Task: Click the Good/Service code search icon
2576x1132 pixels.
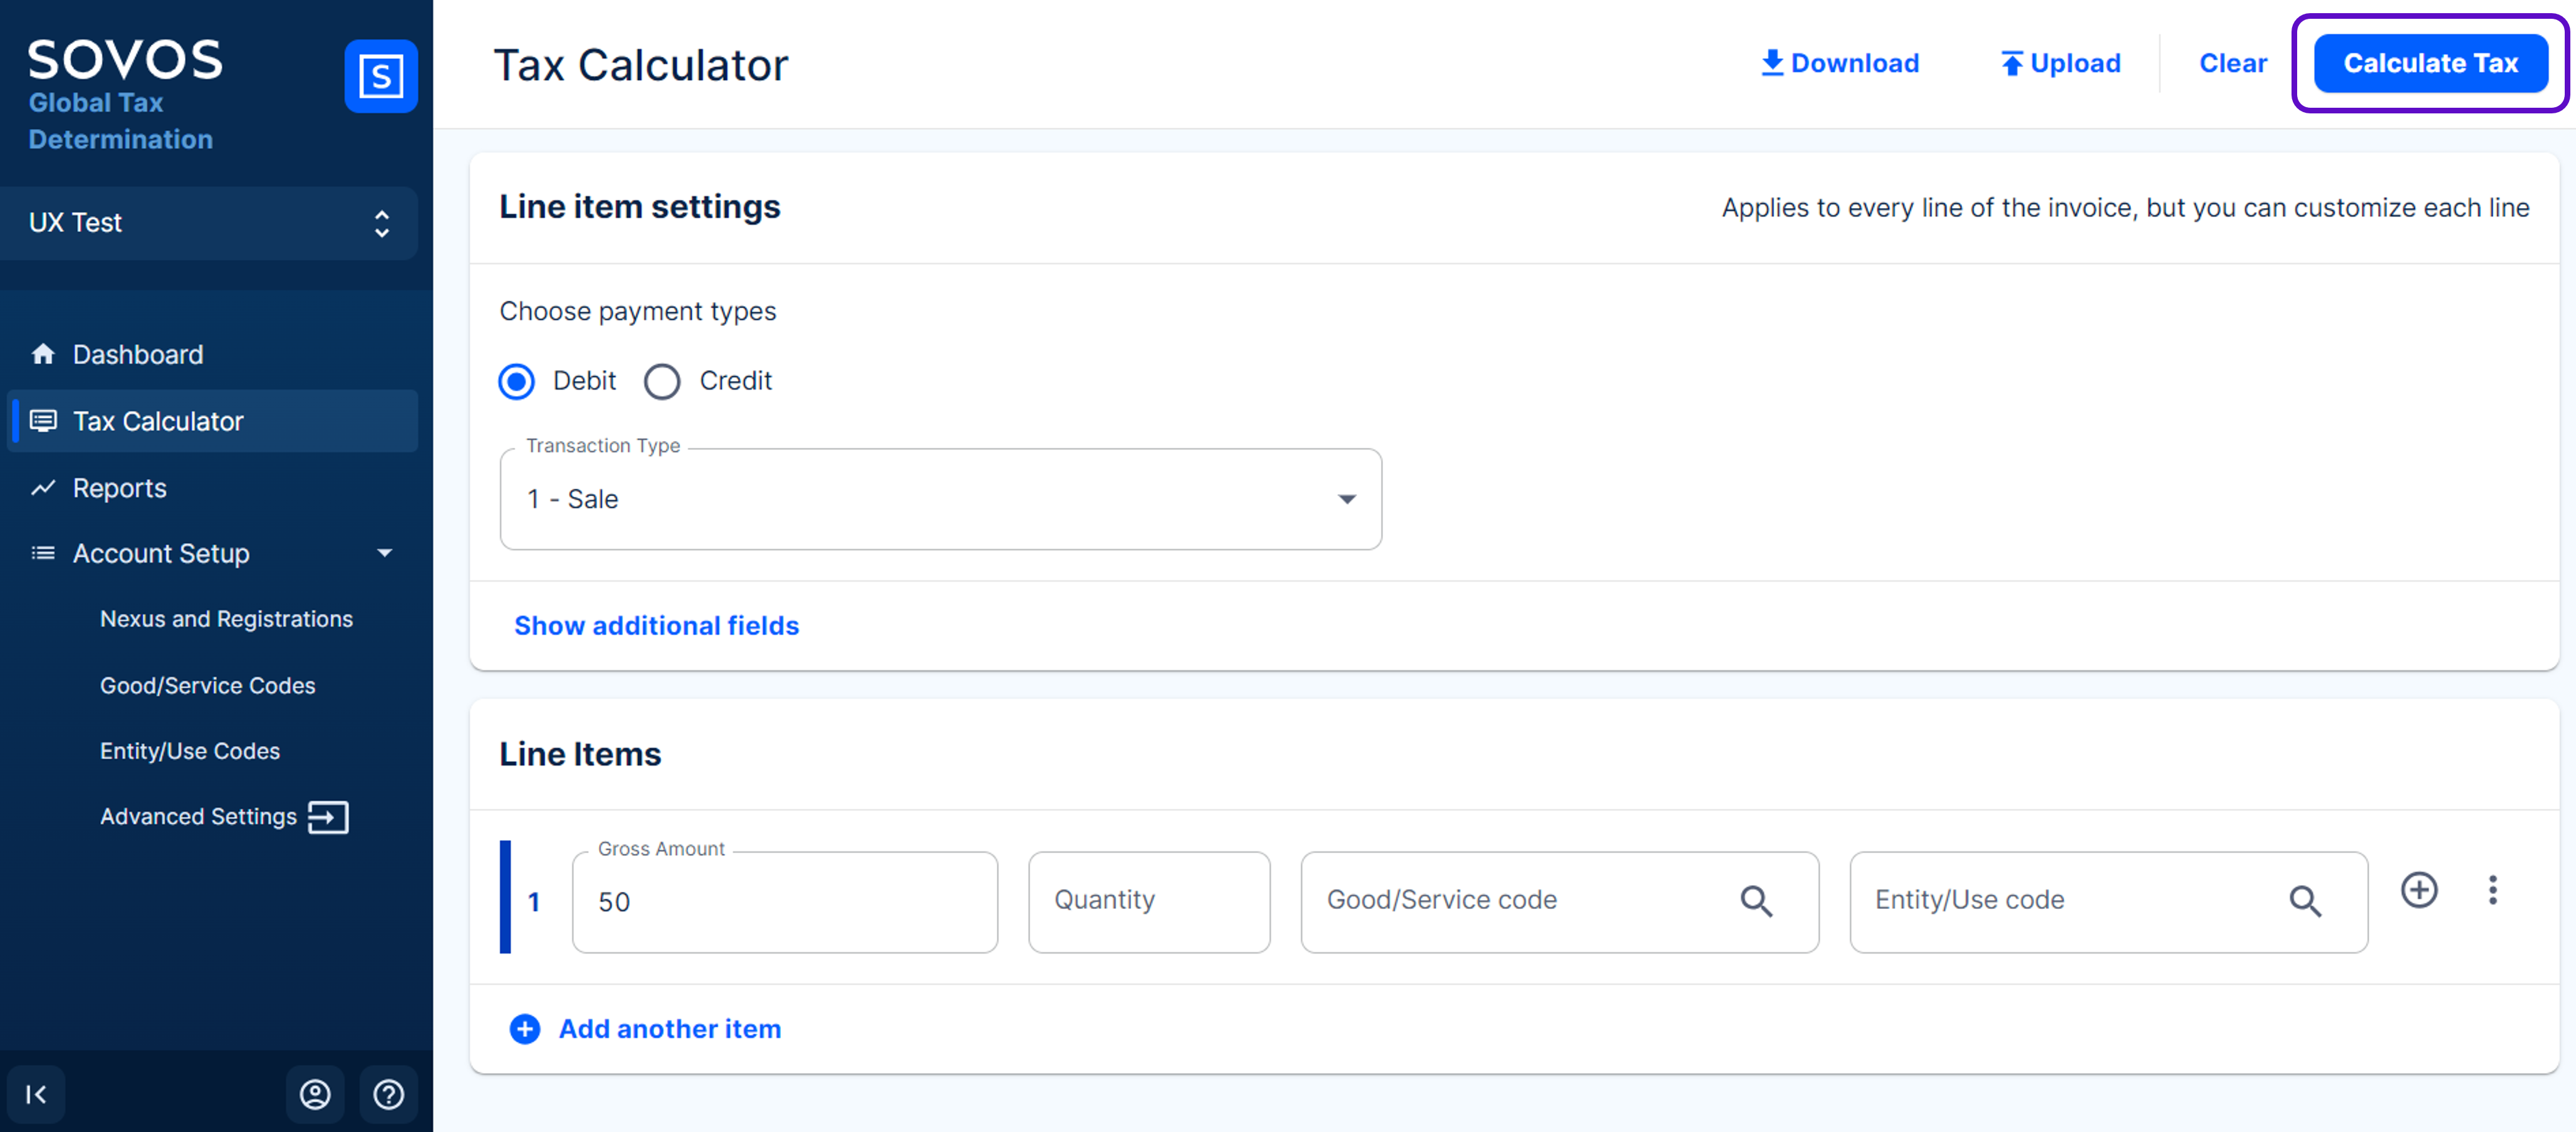Action: click(1756, 901)
